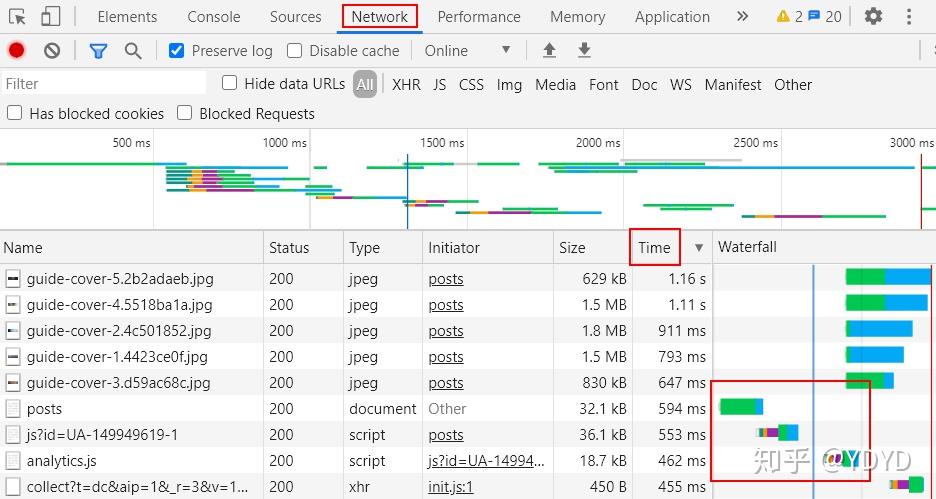The image size is (936, 499).
Task: Toggle the filter funnel icon
Action: pyautogui.click(x=98, y=51)
